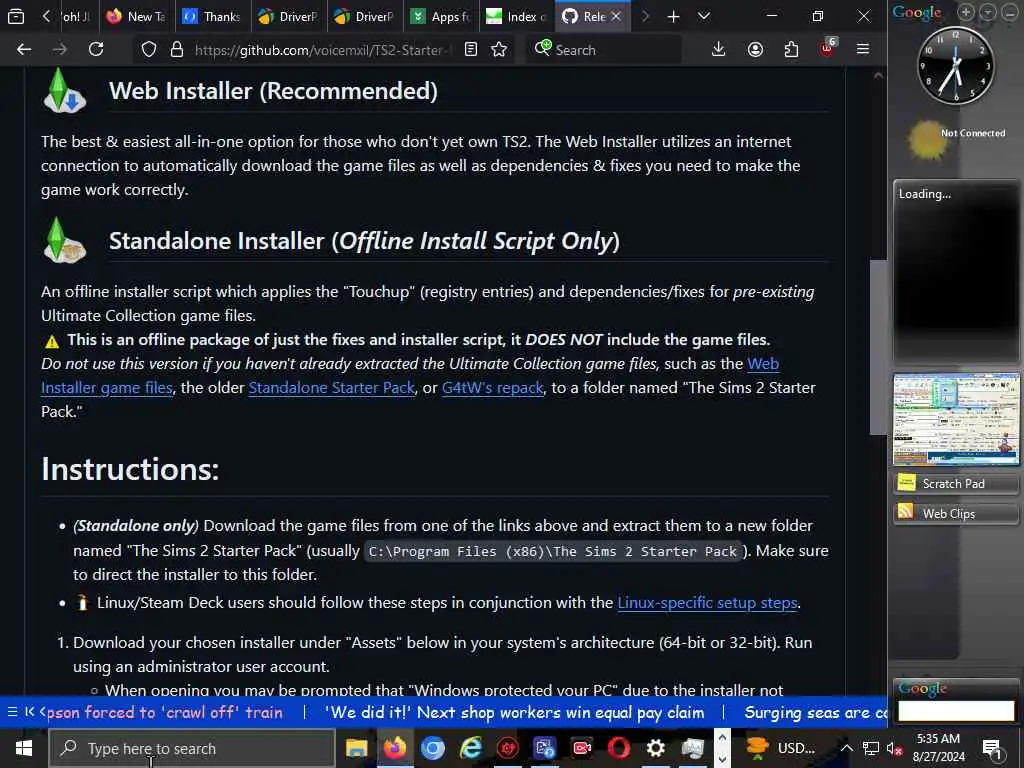This screenshot has width=1024, height=768.
Task: Open the Standalone Starter Pack link
Action: pyautogui.click(x=331, y=388)
